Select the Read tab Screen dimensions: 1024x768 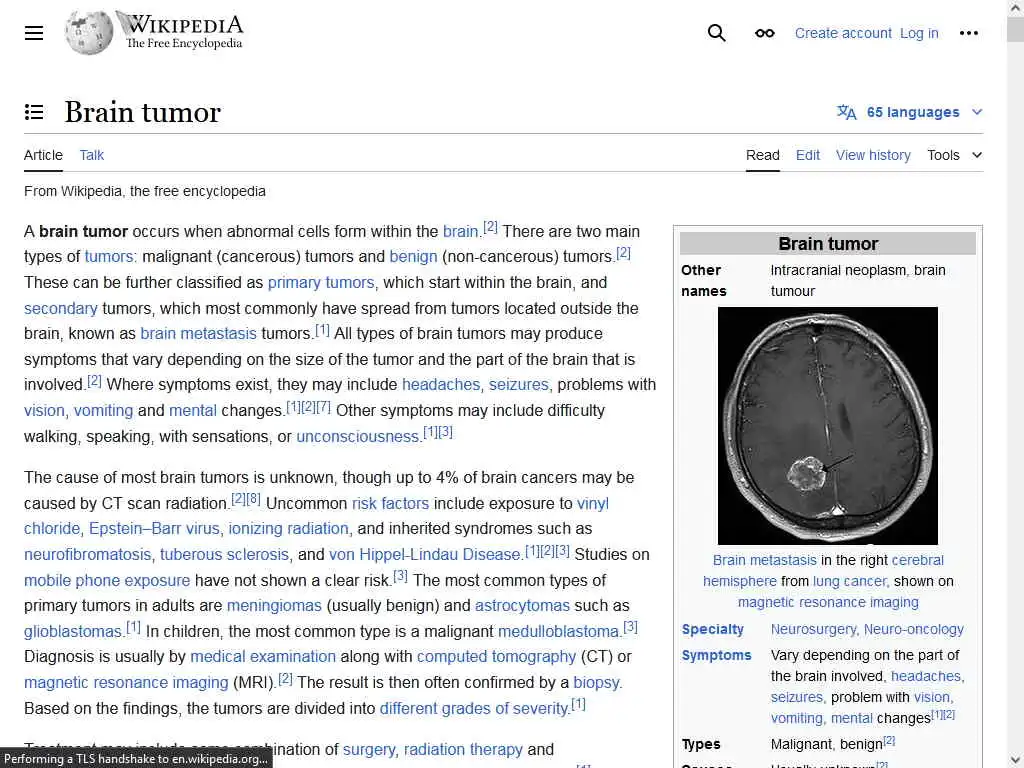763,155
